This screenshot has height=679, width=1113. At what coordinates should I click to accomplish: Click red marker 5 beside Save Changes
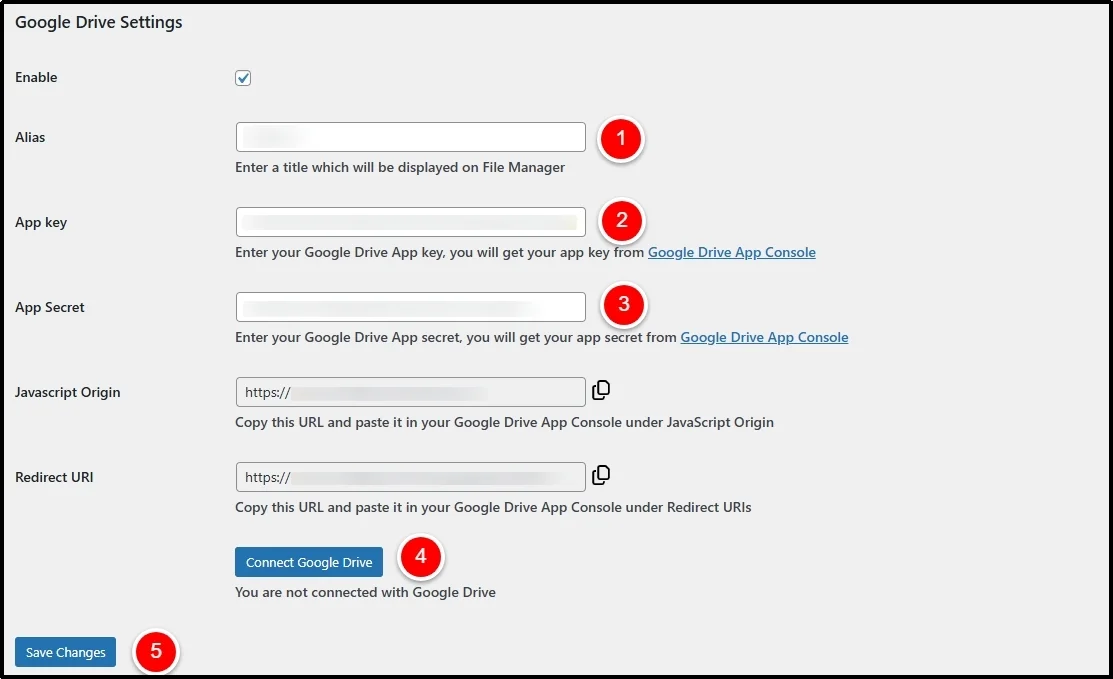pos(157,651)
